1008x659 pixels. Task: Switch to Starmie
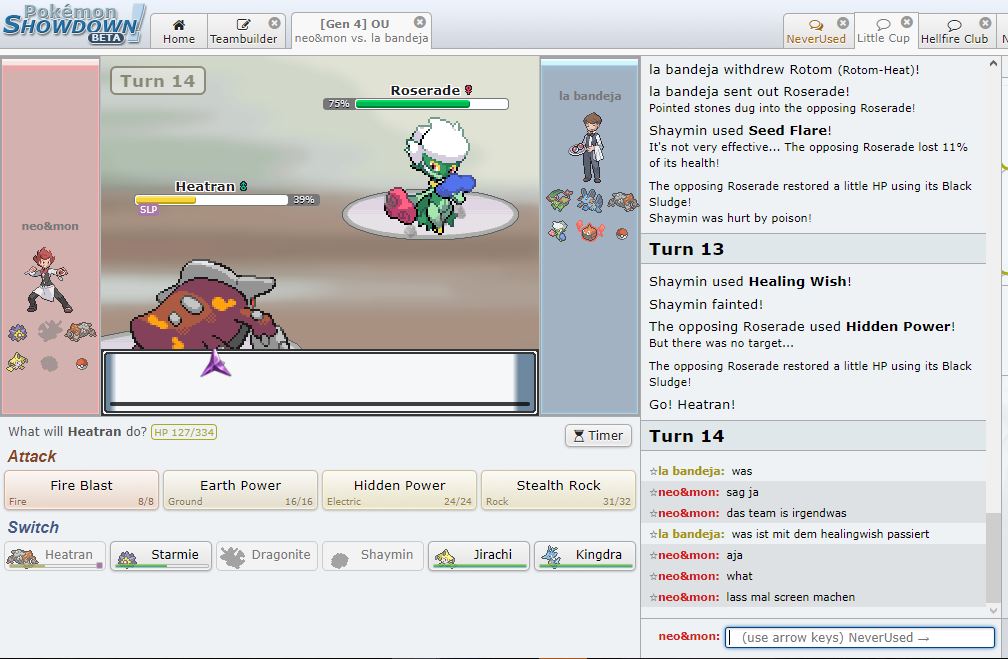click(x=161, y=555)
